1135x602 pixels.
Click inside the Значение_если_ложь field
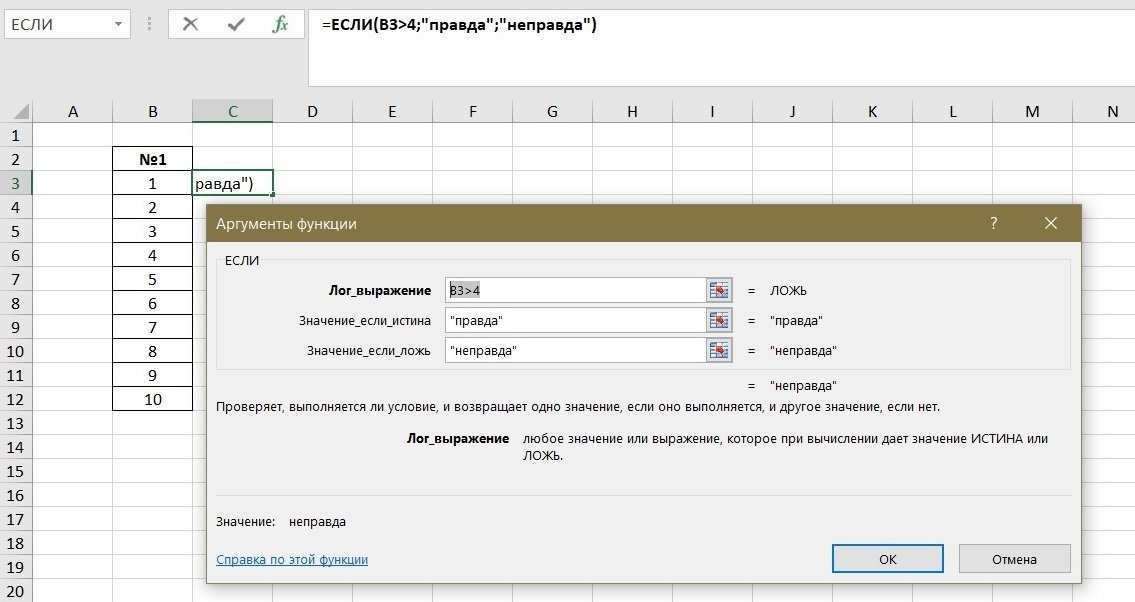pyautogui.click(x=570, y=350)
